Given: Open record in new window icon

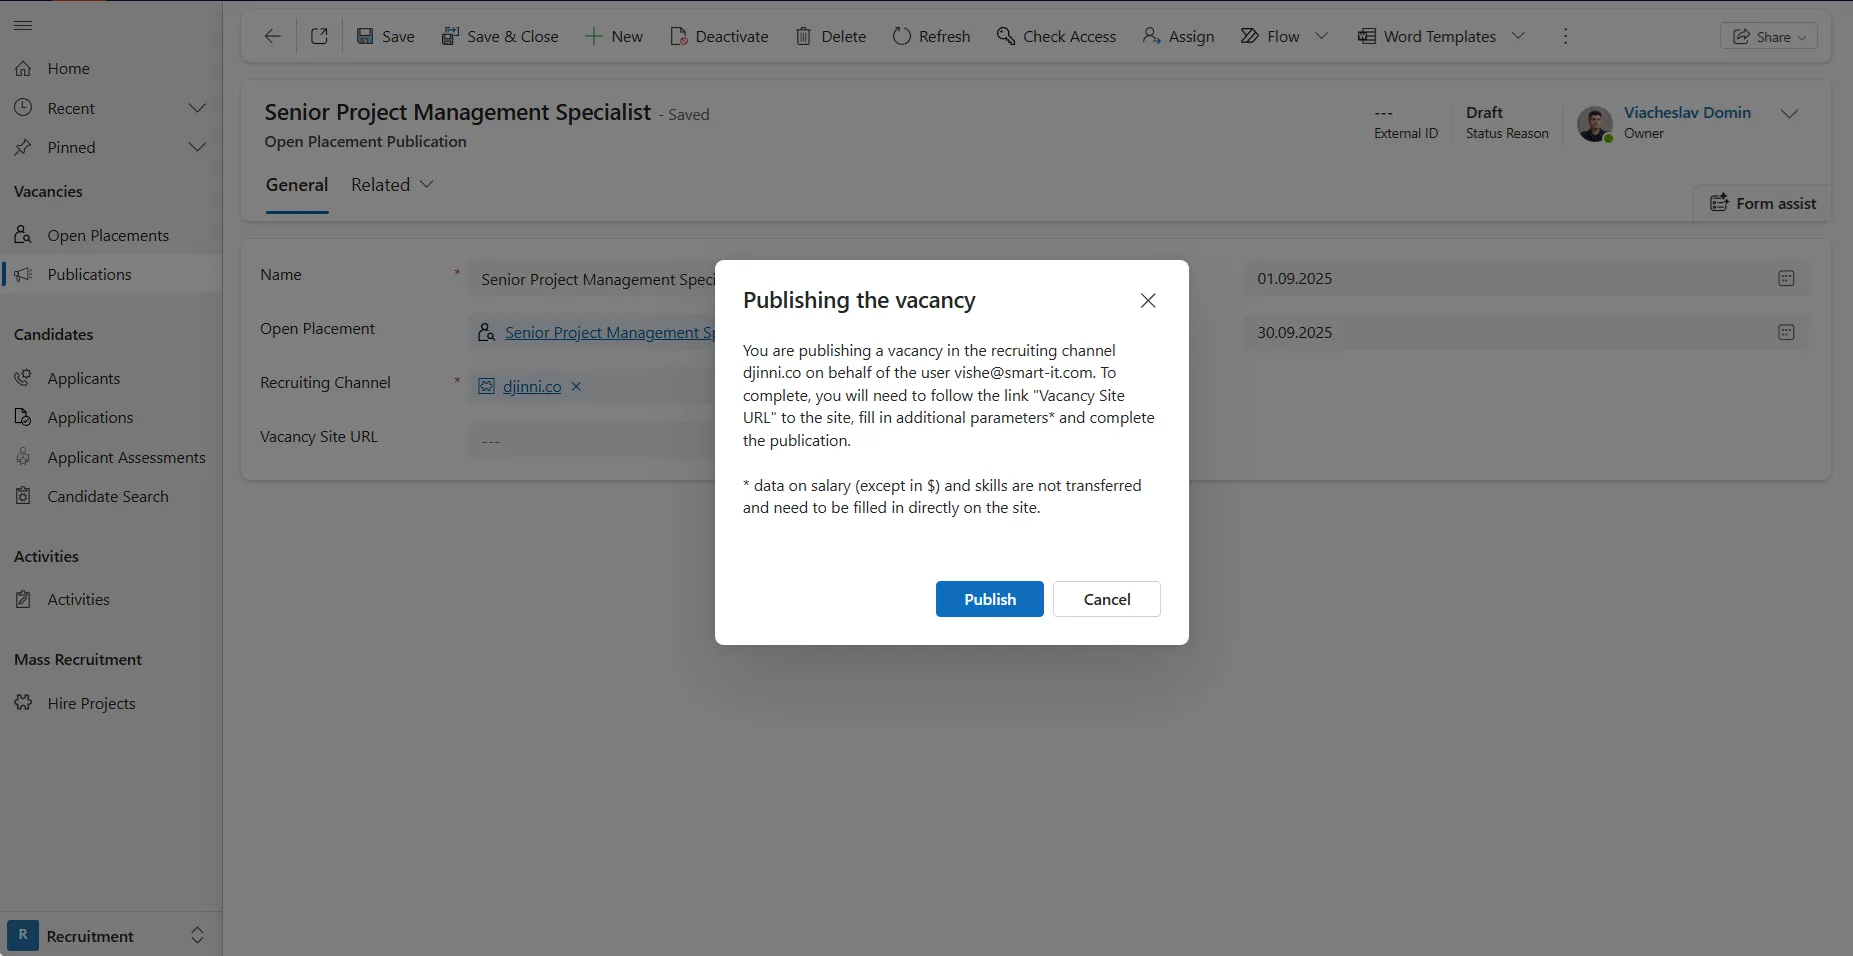Looking at the screenshot, I should coord(319,36).
